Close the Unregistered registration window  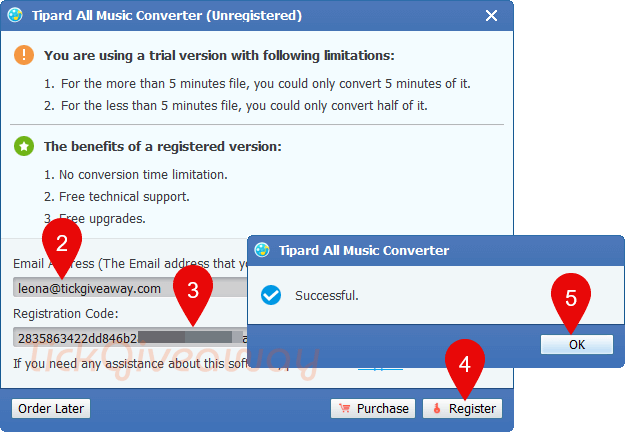click(491, 16)
